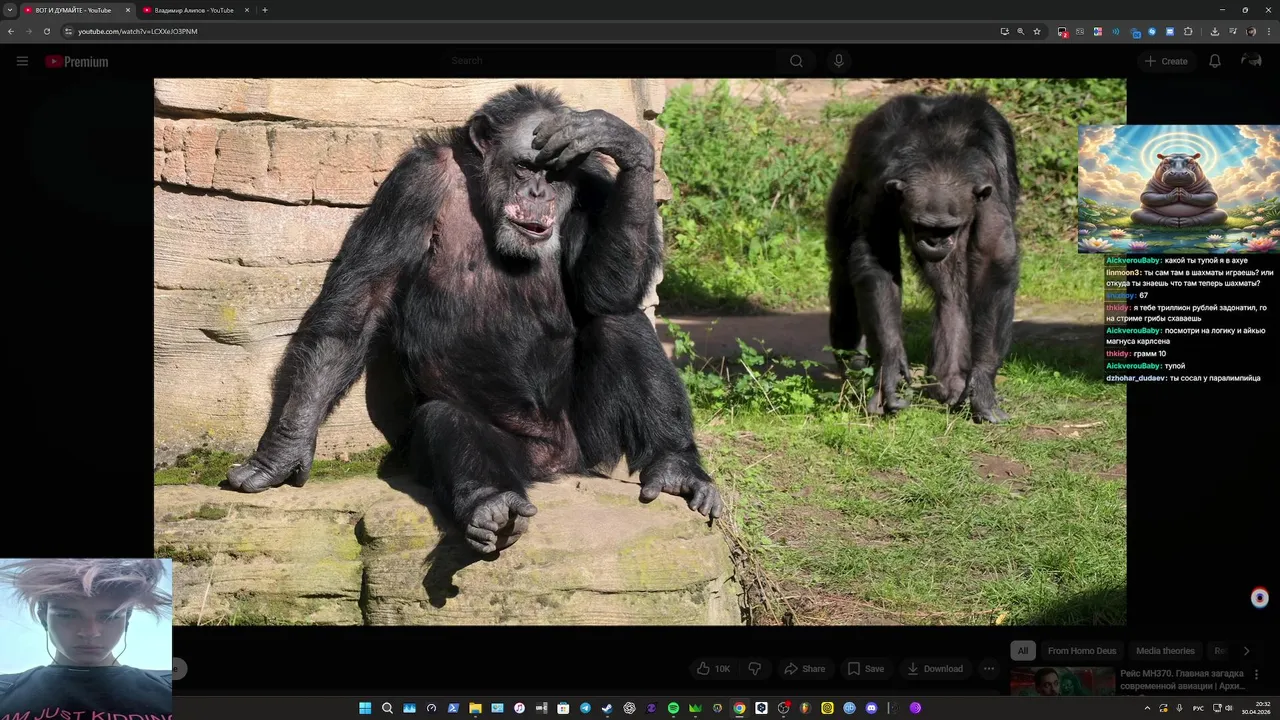Open Chrome media controls icon
Image resolution: width=1280 pixels, height=720 pixels.
(1233, 31)
